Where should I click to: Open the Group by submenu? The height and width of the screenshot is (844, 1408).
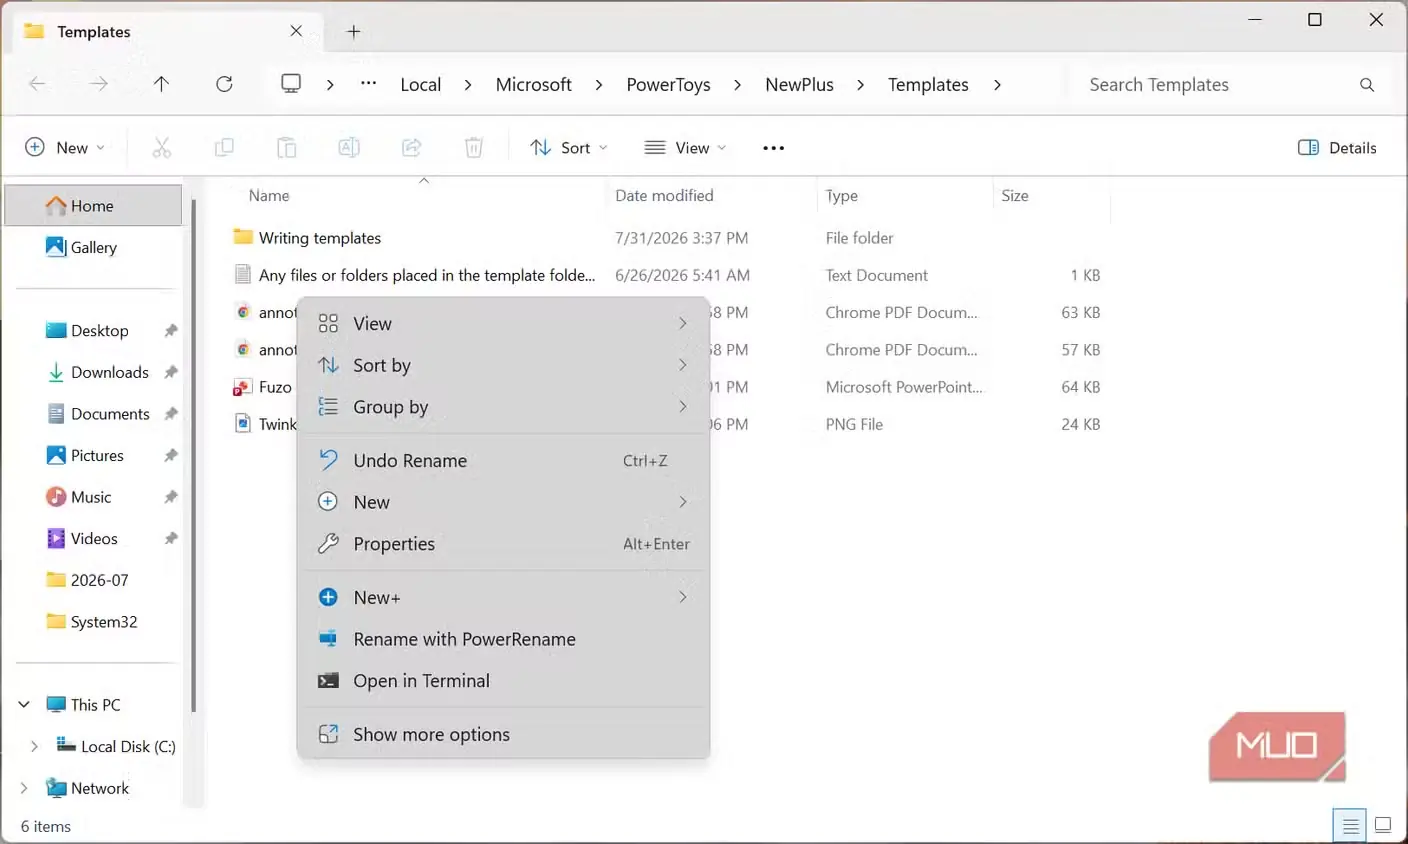point(504,407)
